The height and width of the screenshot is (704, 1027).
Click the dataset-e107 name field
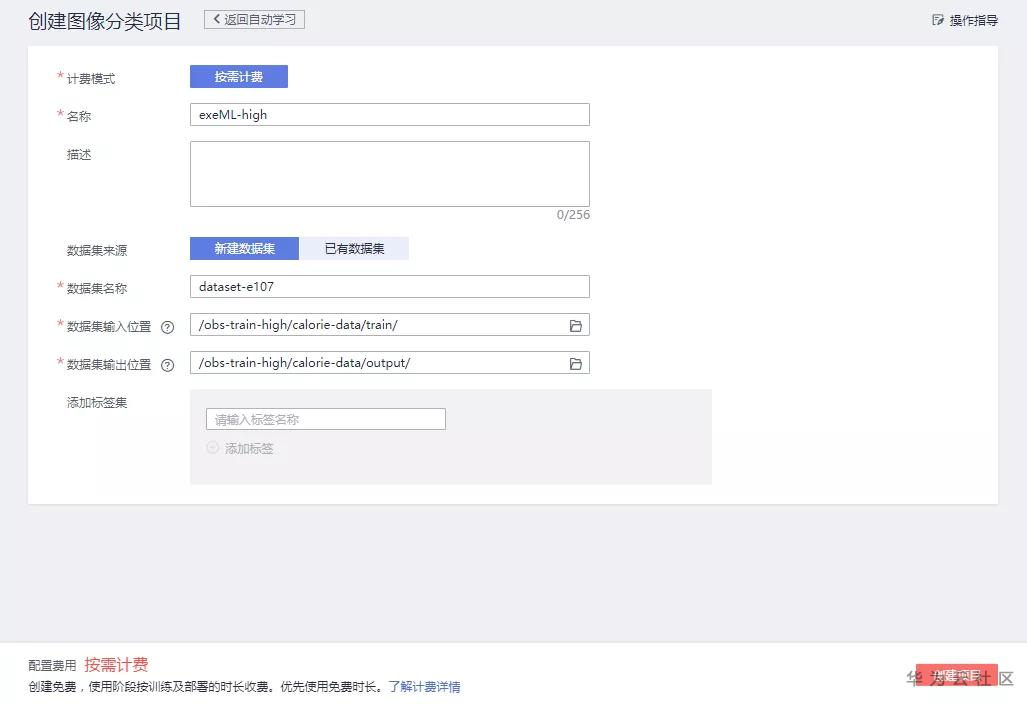pos(390,287)
